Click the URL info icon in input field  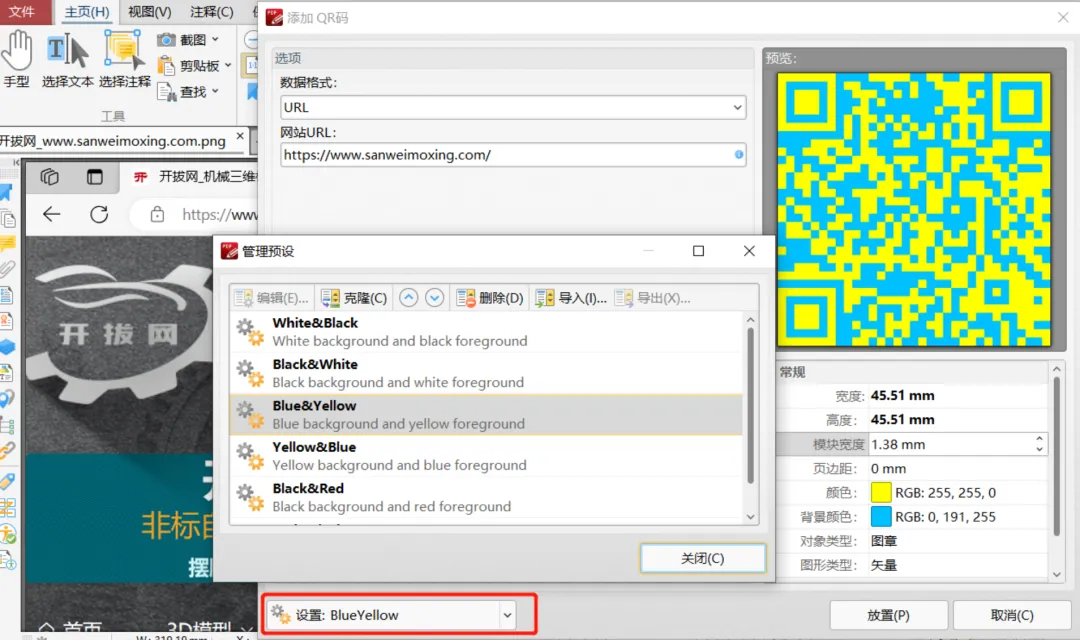738,154
